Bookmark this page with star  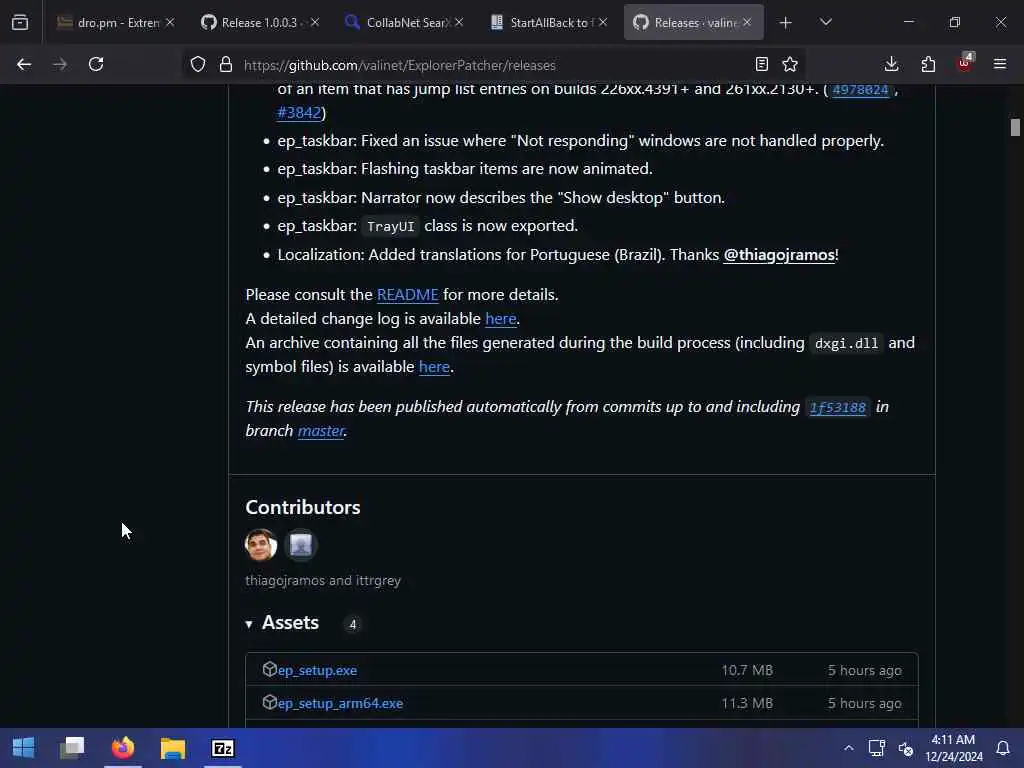point(790,64)
